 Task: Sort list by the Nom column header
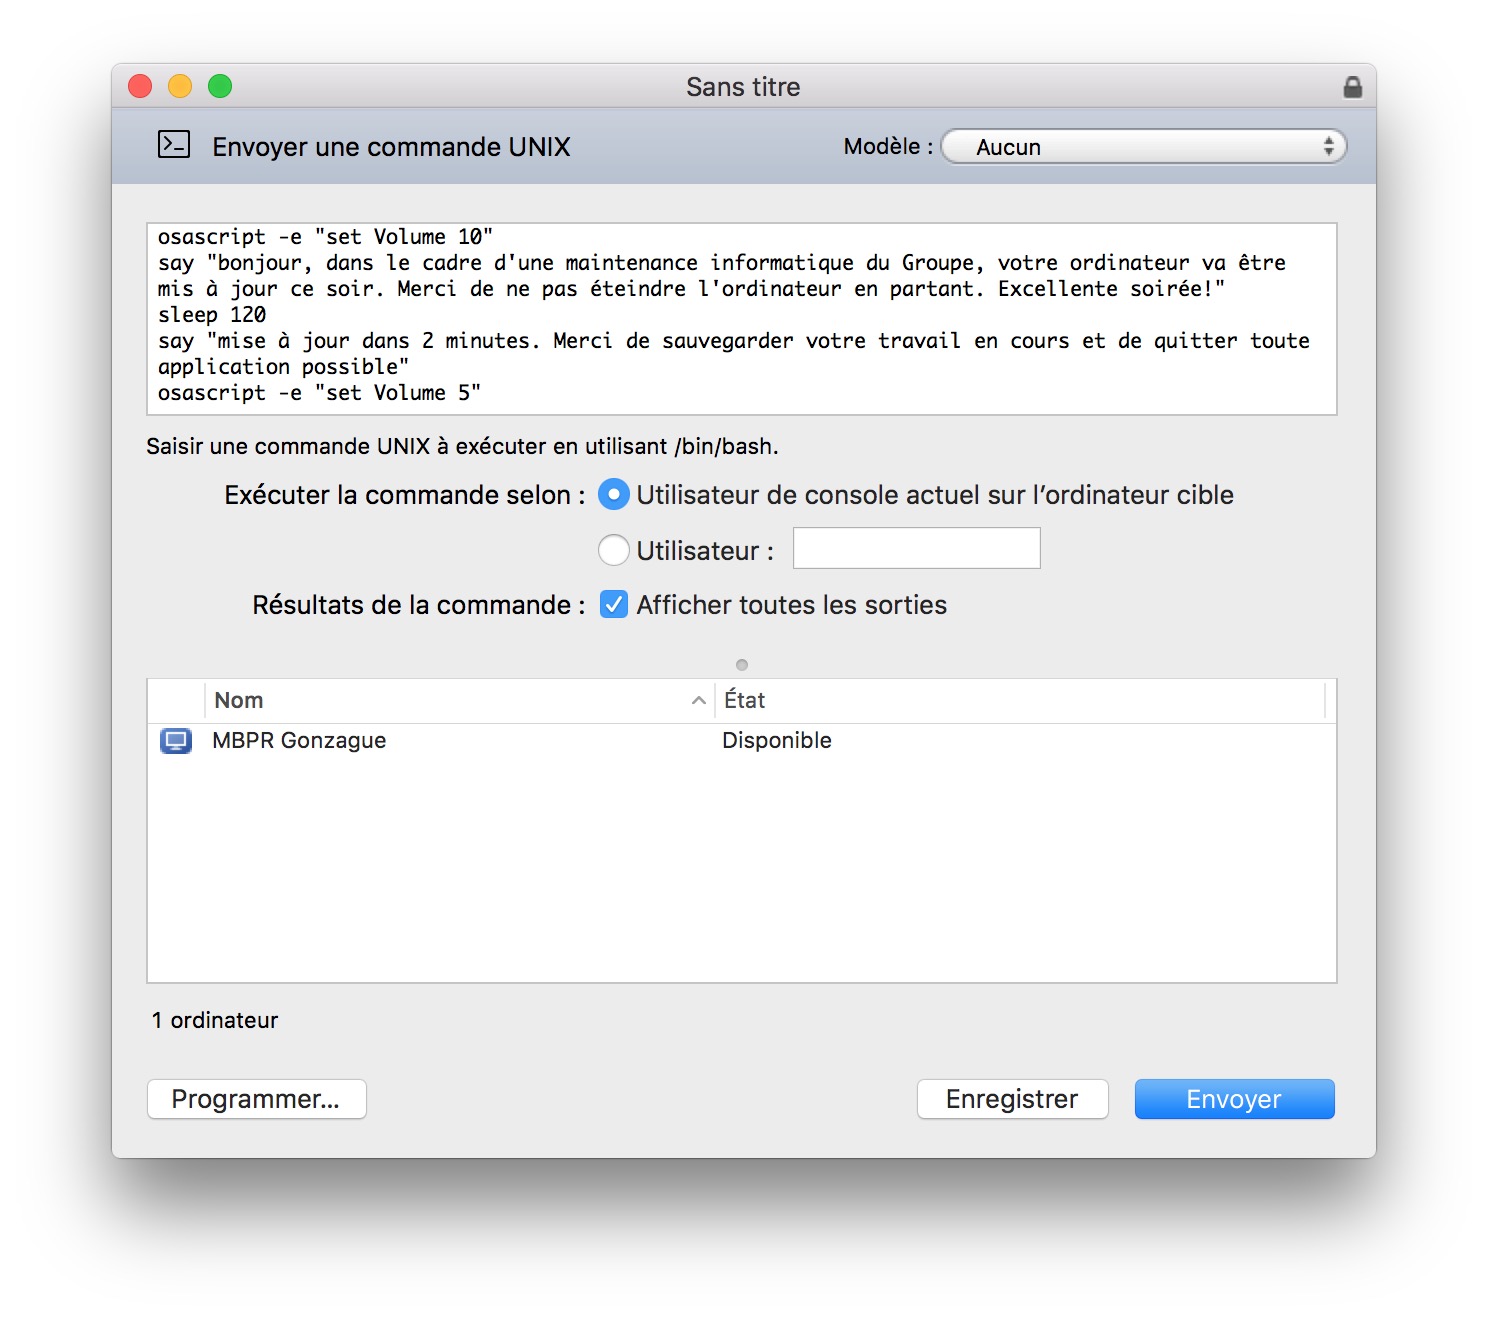(x=450, y=701)
